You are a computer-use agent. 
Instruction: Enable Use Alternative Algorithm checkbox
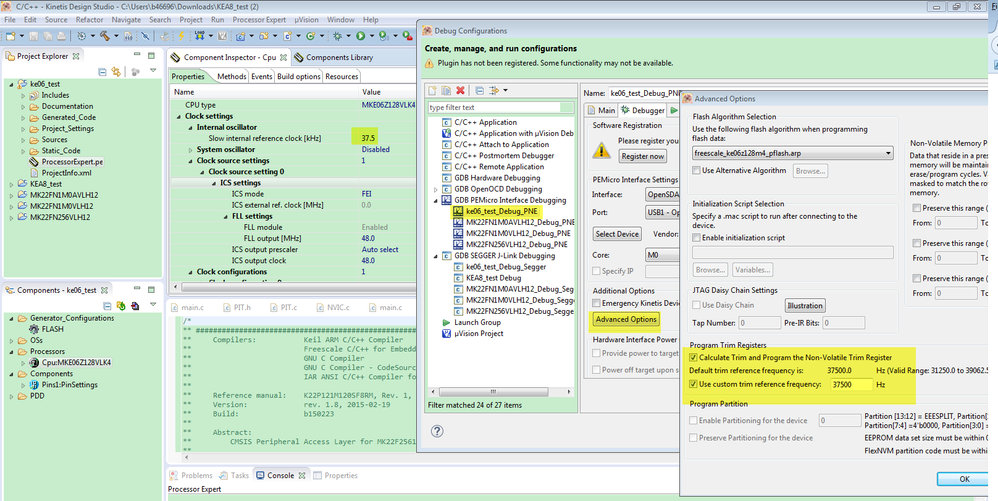point(696,171)
